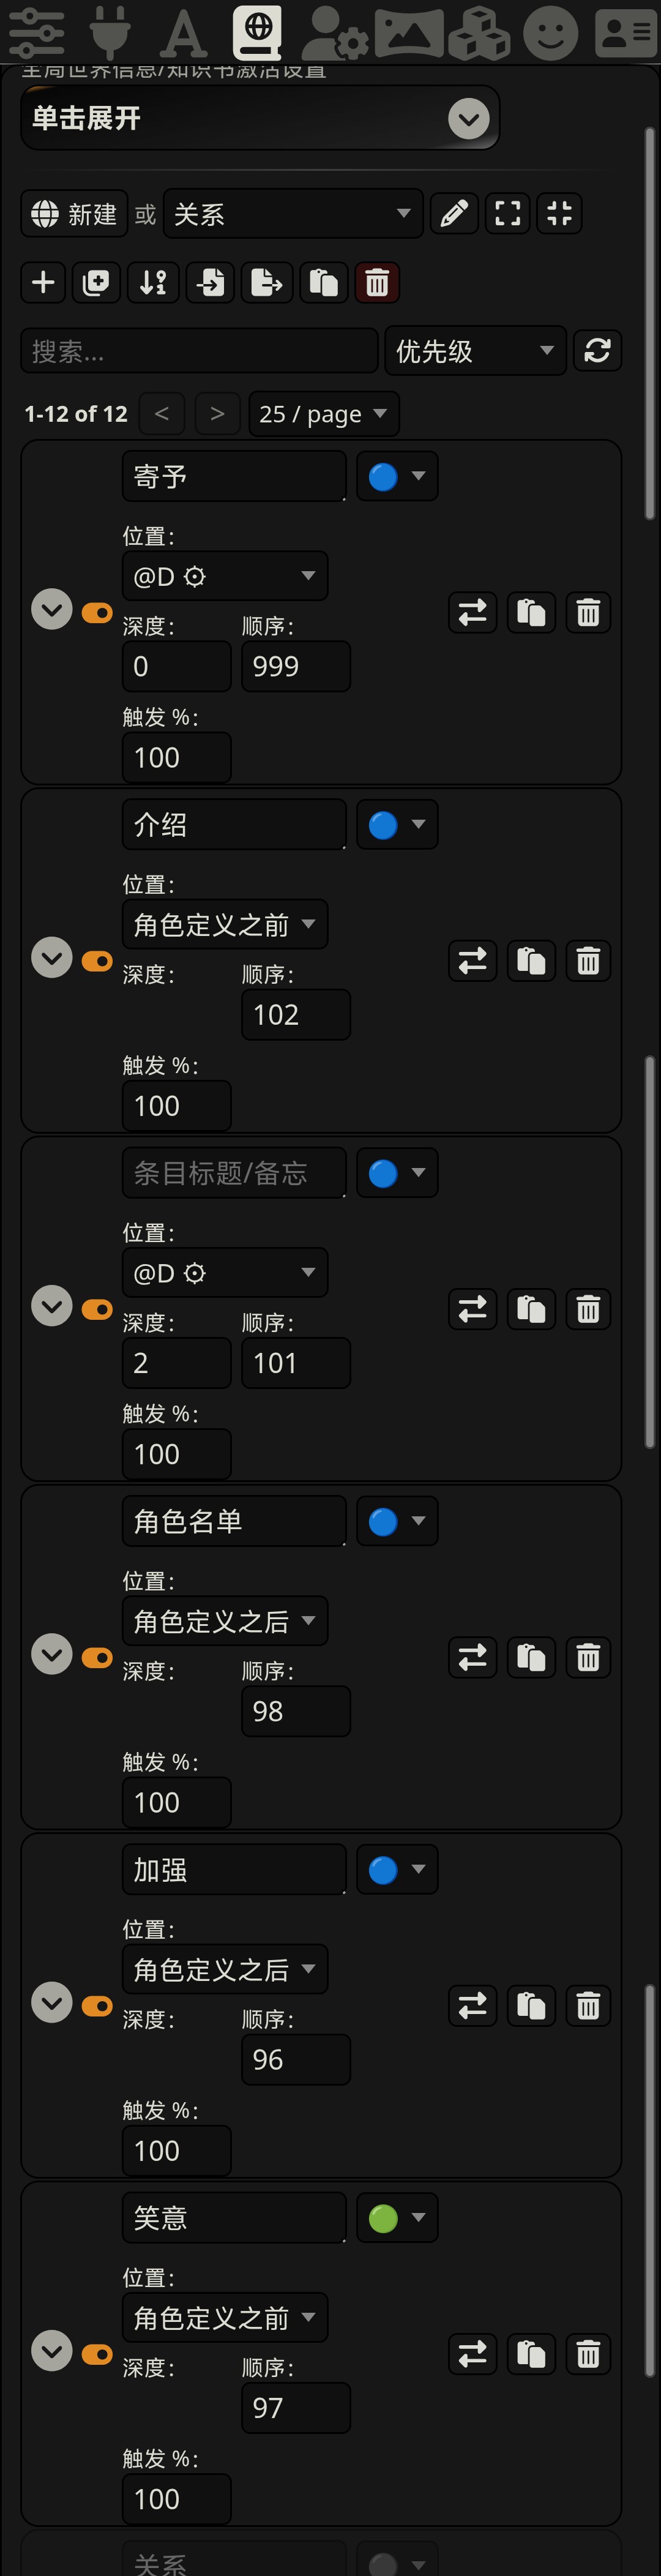Viewport: 661px width, 2576px height.
Task: Open the cubes extensions icon
Action: 479,33
